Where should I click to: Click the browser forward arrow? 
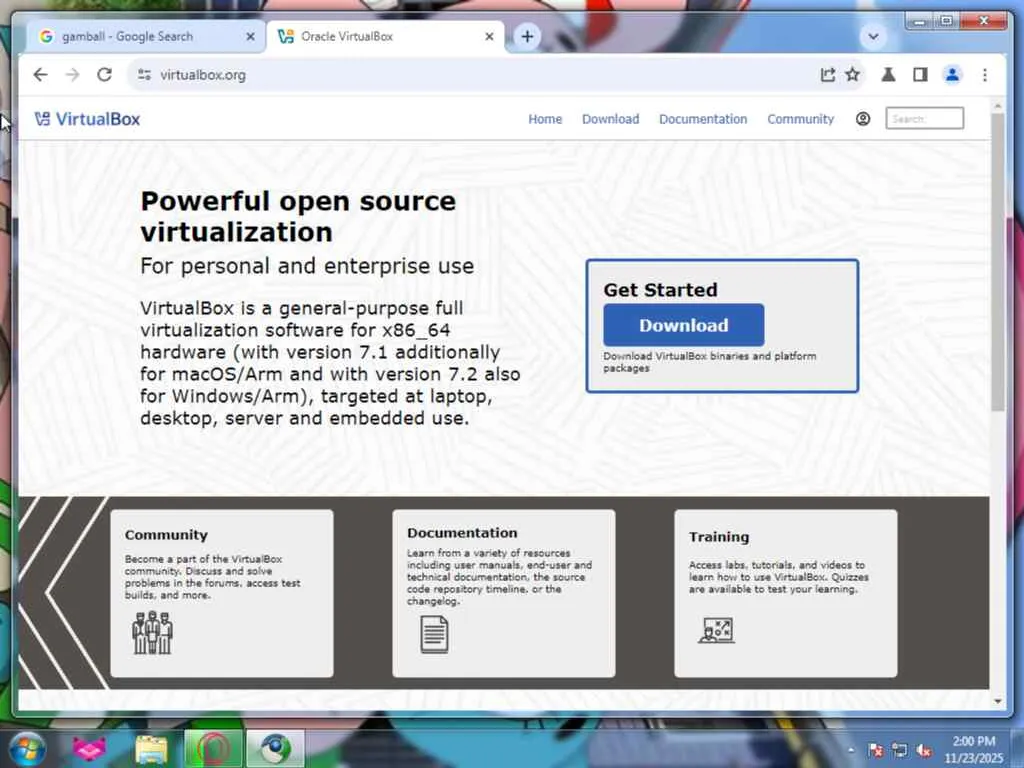[x=72, y=75]
